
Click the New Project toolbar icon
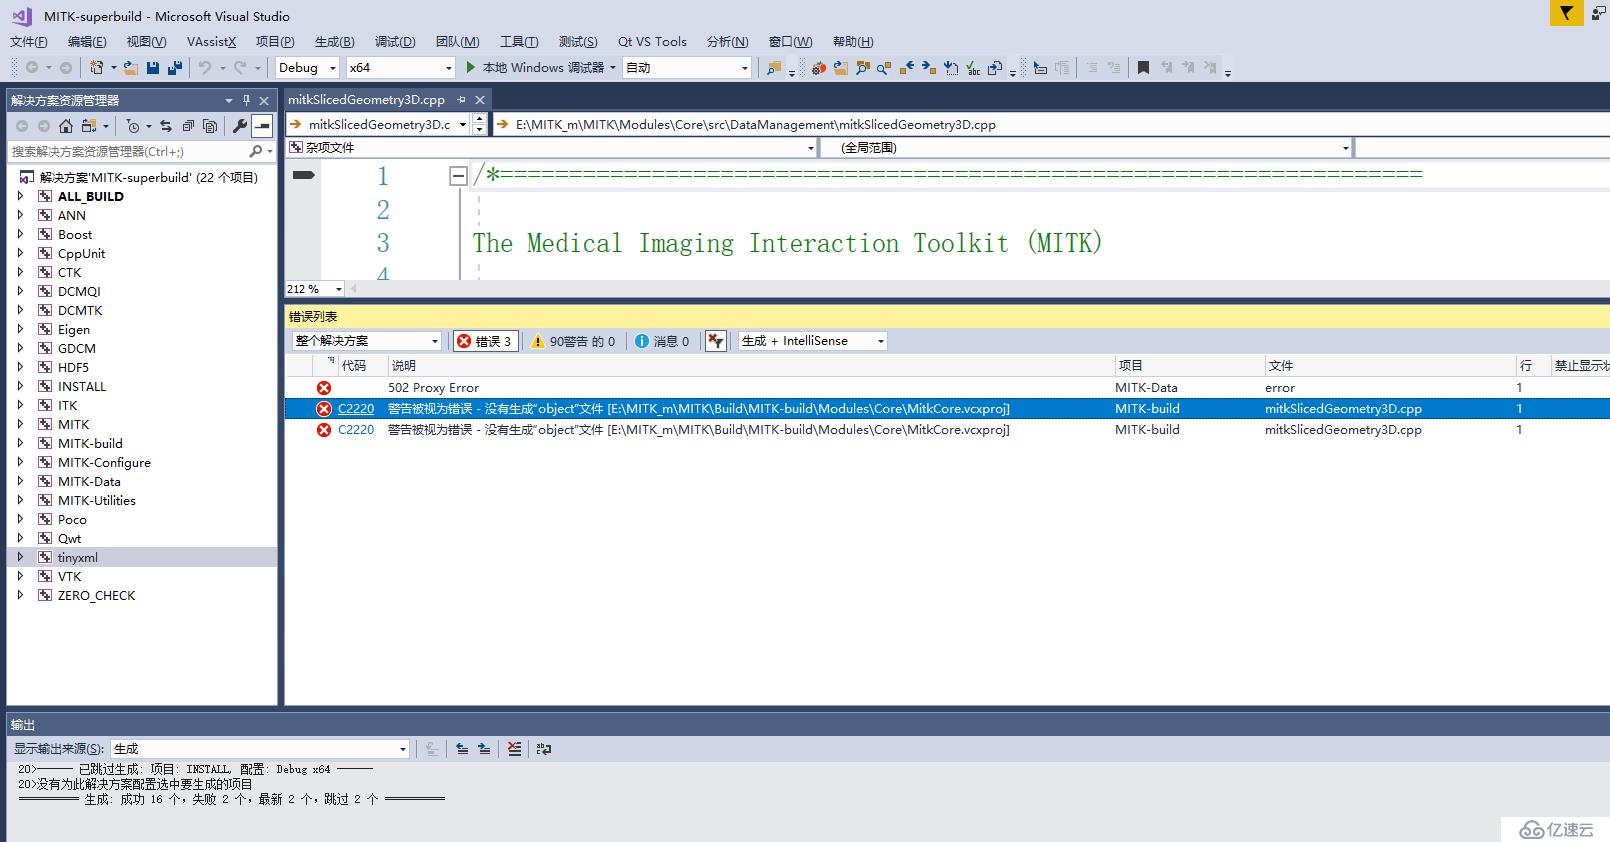click(x=97, y=68)
